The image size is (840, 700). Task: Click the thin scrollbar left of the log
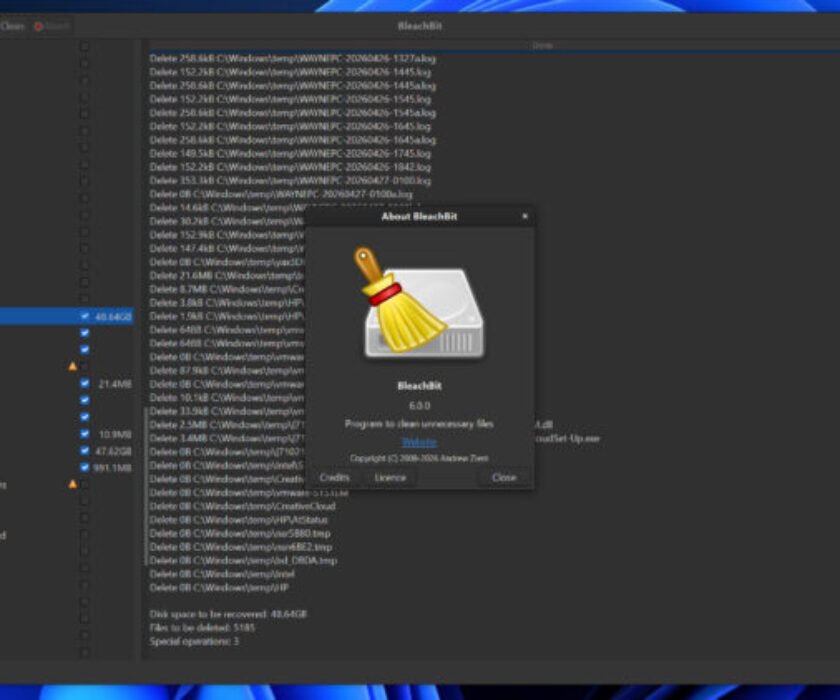[x=145, y=486]
